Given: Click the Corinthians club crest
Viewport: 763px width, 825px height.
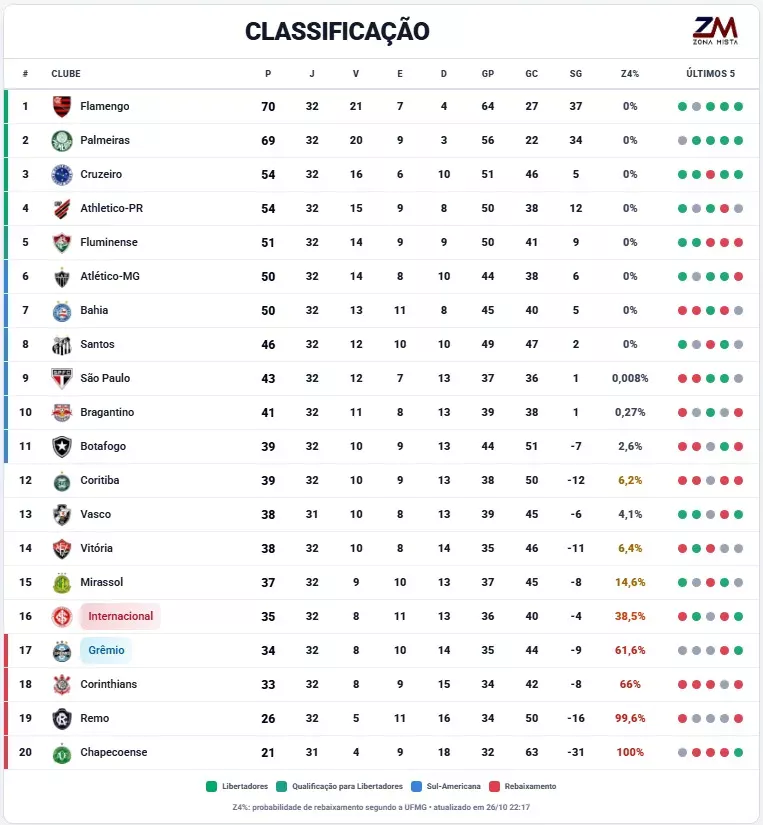Looking at the screenshot, I should pyautogui.click(x=62, y=684).
